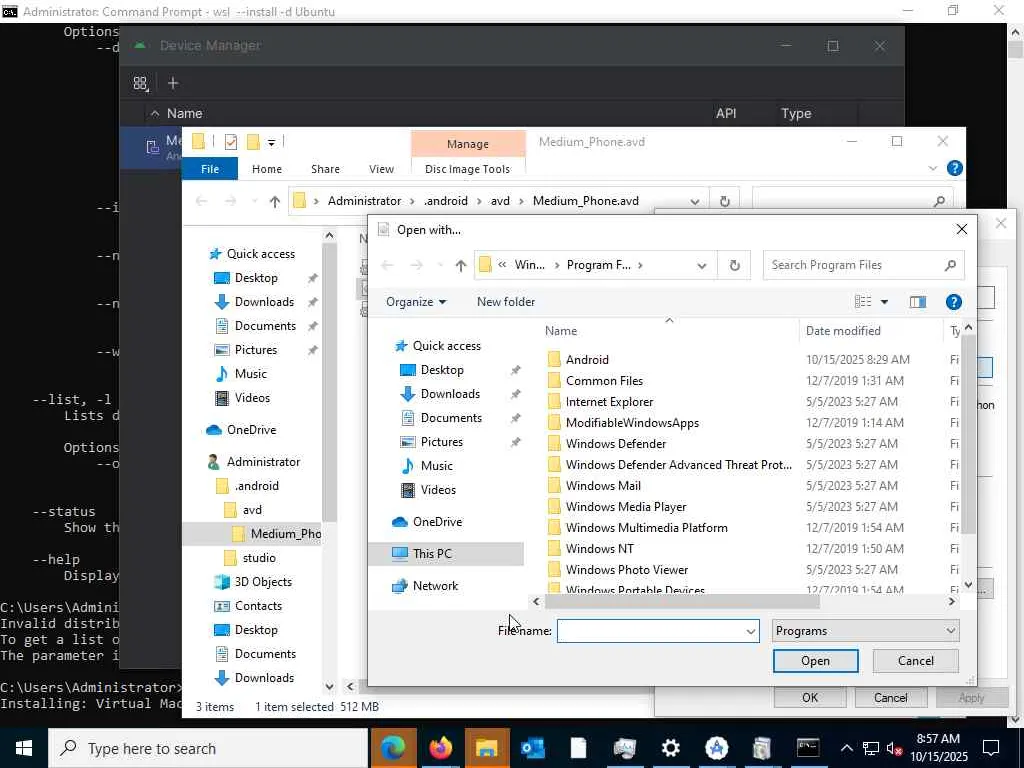Click Cancel in the properties window behind

(x=891, y=697)
